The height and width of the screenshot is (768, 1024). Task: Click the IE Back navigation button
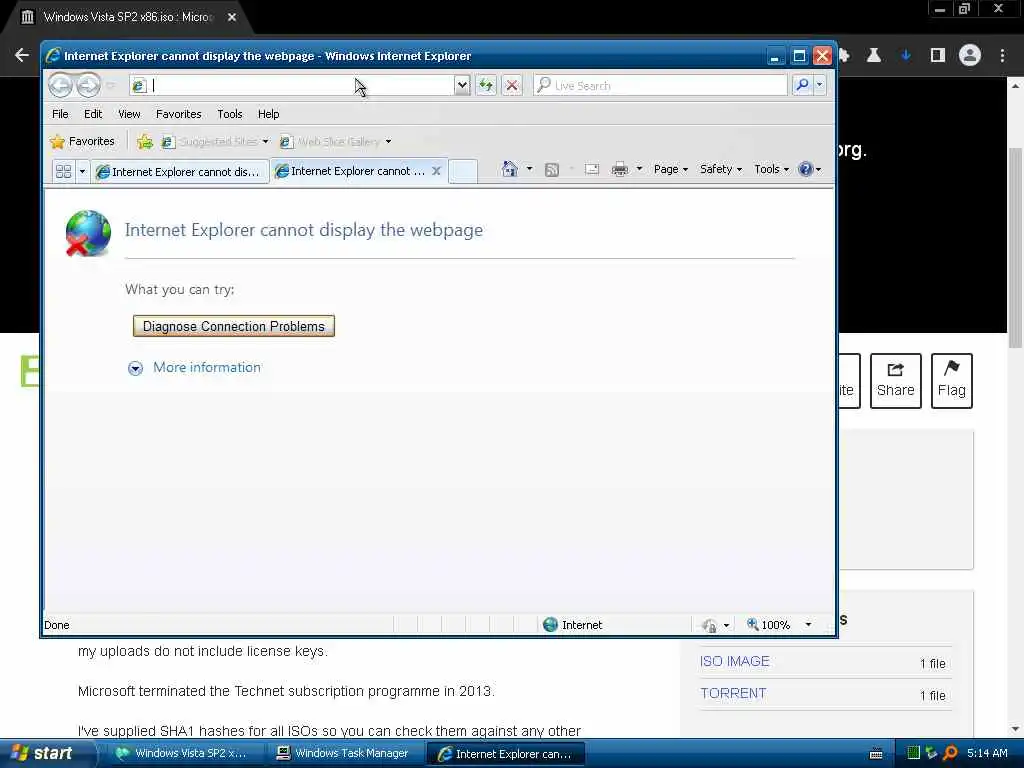click(60, 85)
